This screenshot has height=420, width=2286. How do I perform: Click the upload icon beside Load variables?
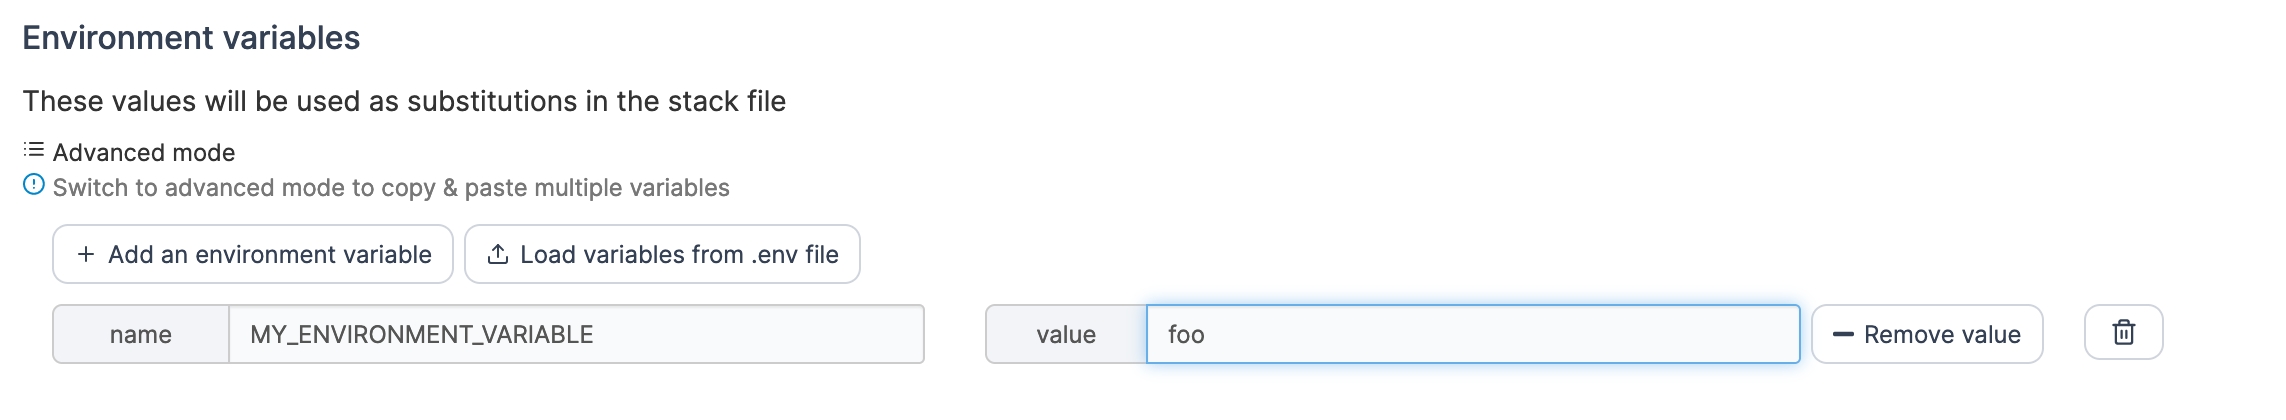click(x=498, y=255)
